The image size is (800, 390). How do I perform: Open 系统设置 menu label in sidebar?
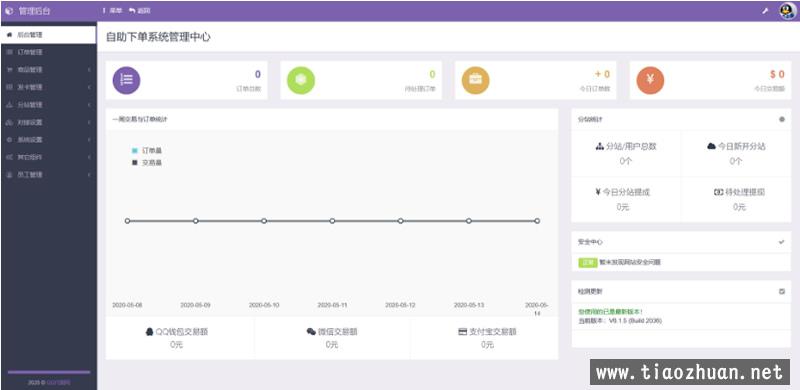pos(30,140)
